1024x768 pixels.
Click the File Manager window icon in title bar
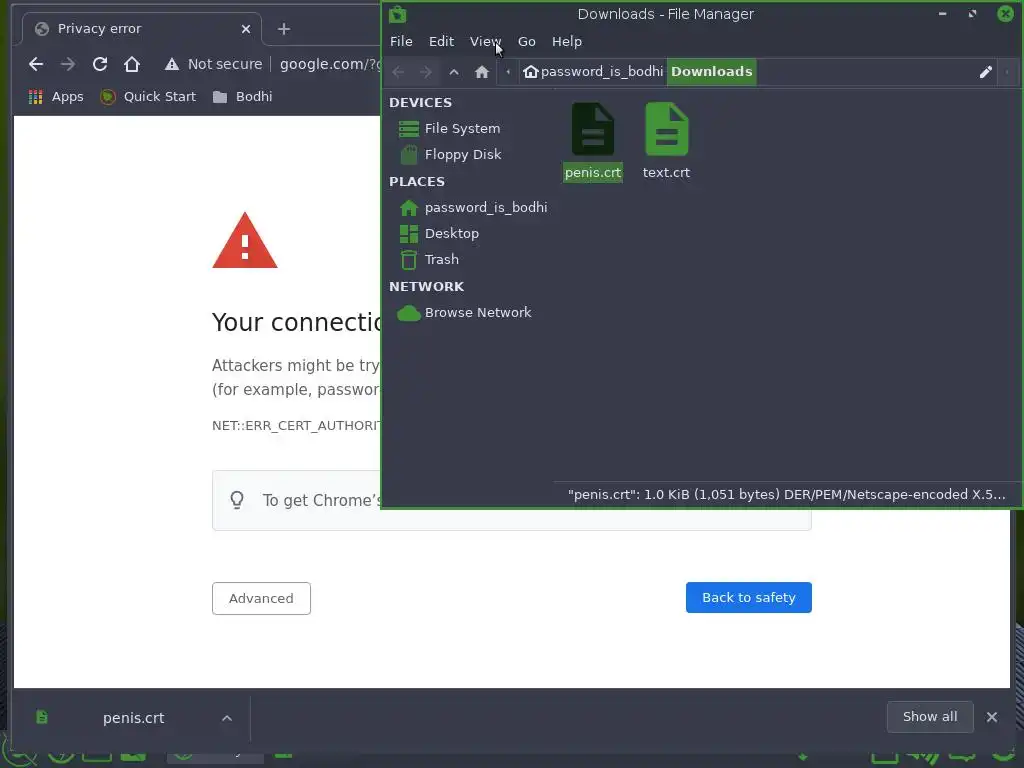pos(398,14)
